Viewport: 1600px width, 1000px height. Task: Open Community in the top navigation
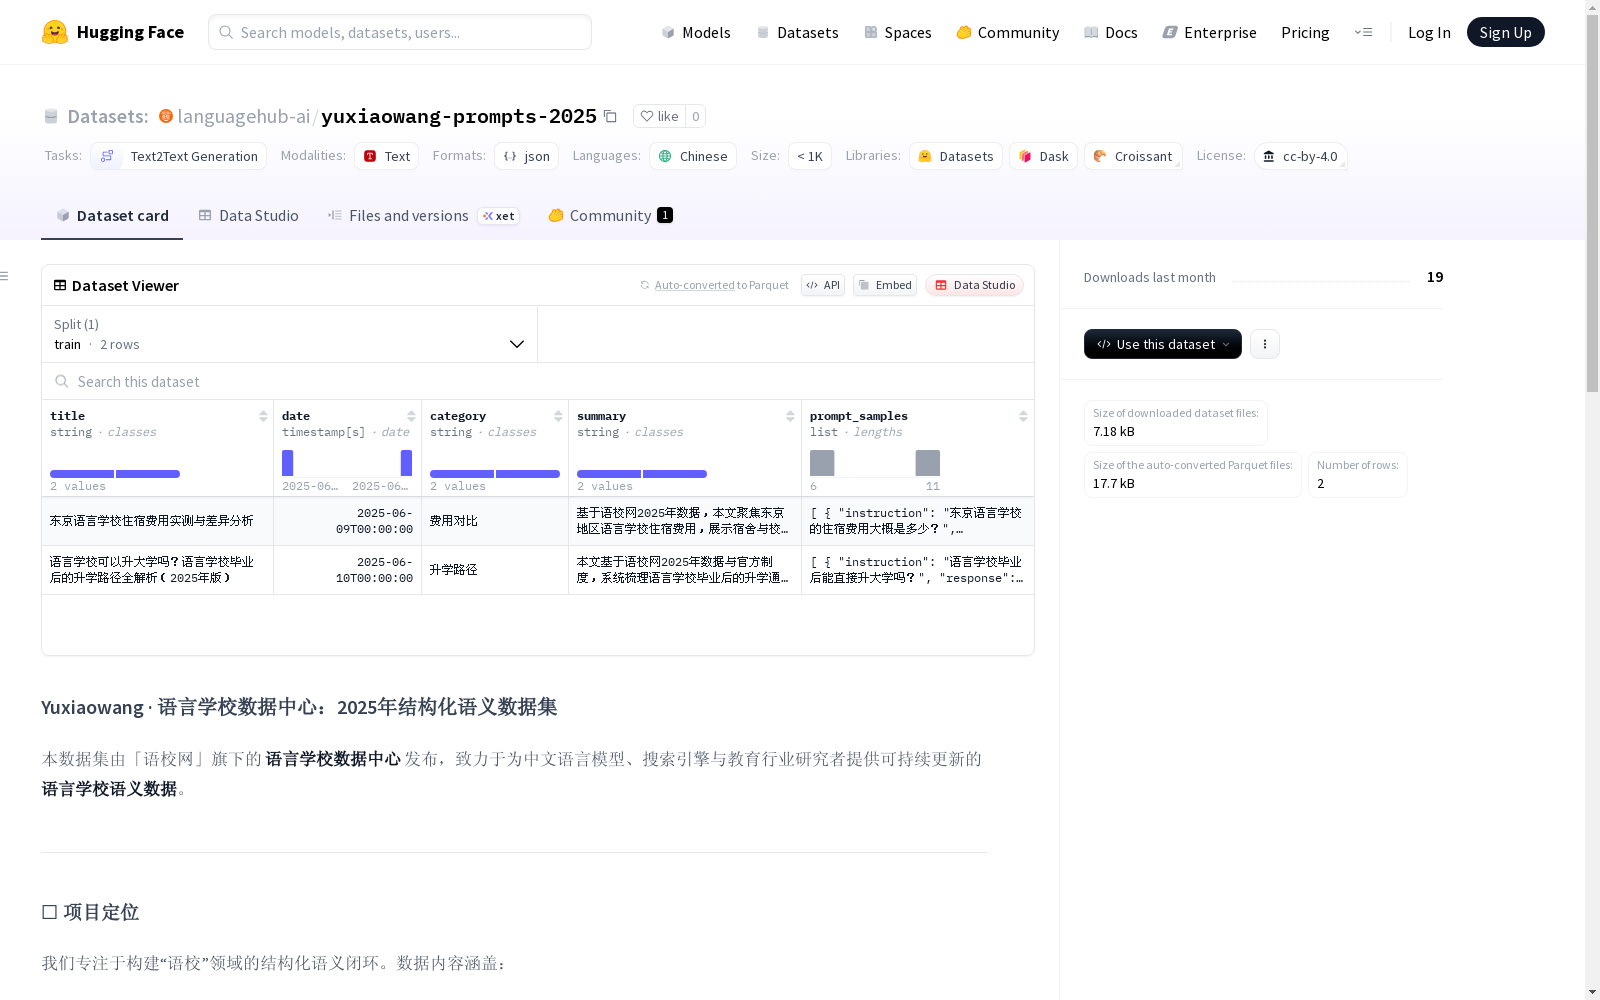(x=1007, y=32)
